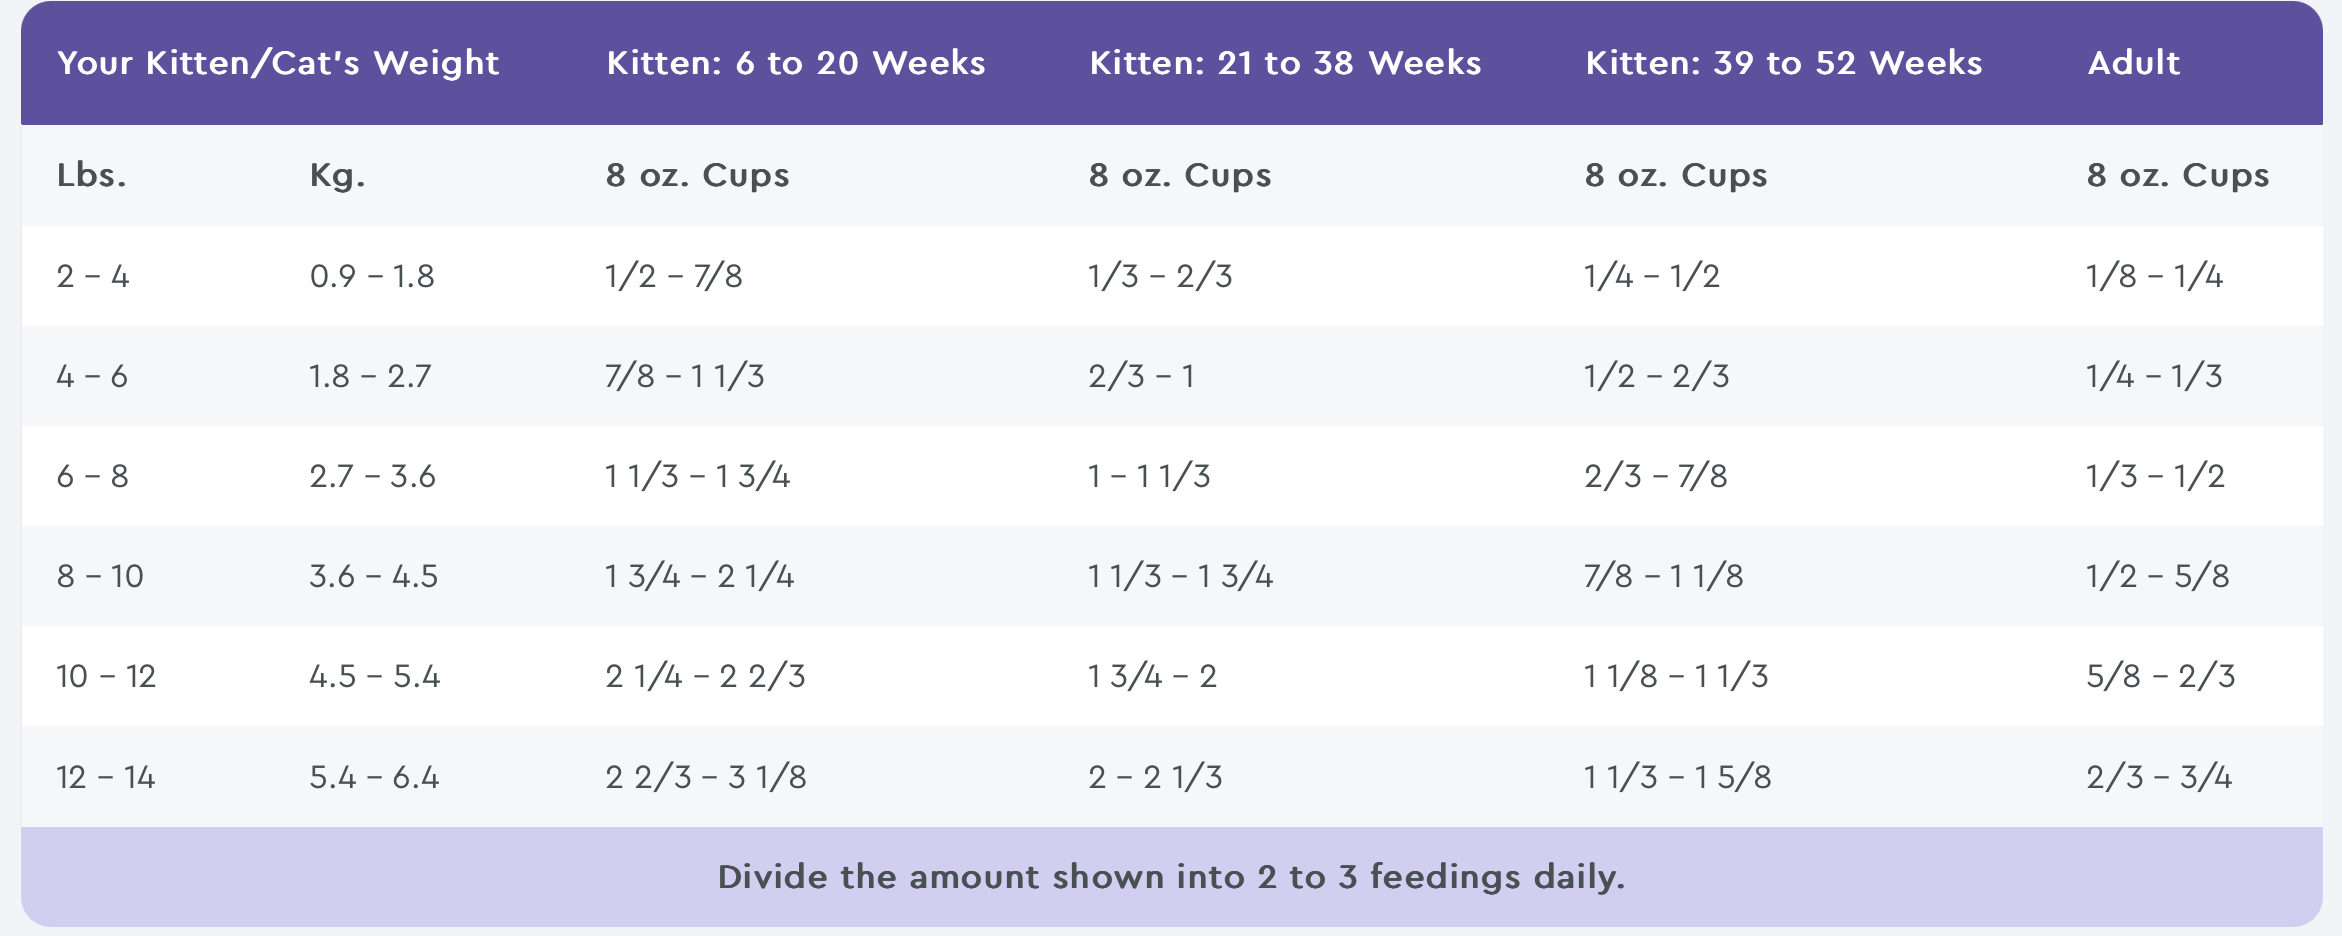
Task: Click the '1.8 – 2.7' kg cell
Action: click(x=370, y=376)
